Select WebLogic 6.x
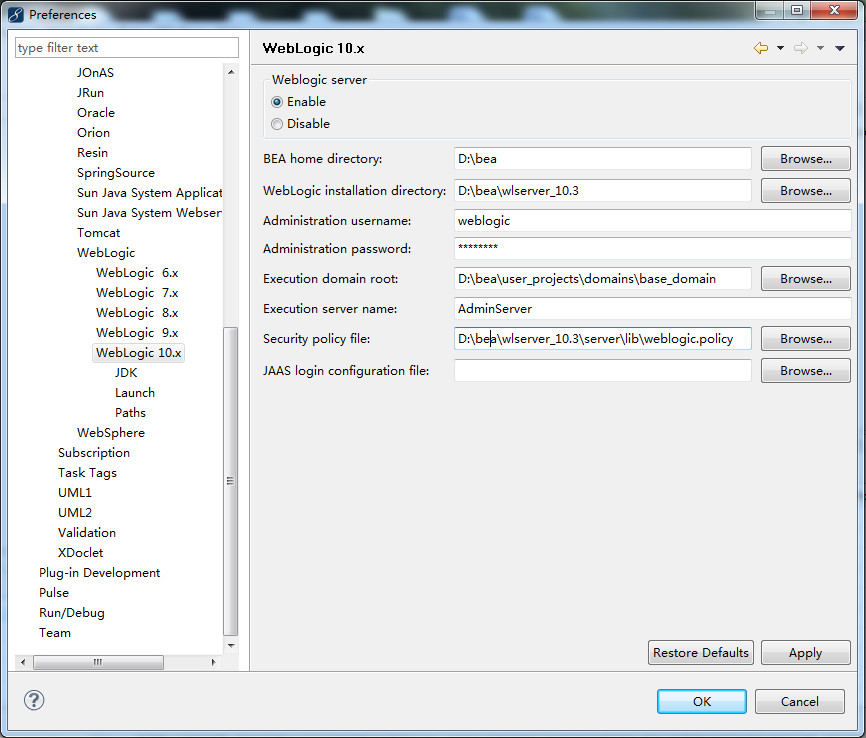The image size is (866, 738). coord(137,273)
